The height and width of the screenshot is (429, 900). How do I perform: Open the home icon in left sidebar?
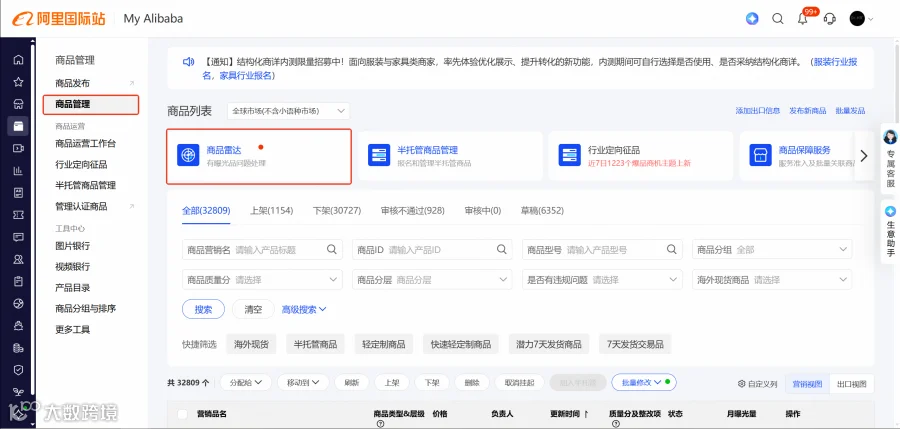(18, 60)
